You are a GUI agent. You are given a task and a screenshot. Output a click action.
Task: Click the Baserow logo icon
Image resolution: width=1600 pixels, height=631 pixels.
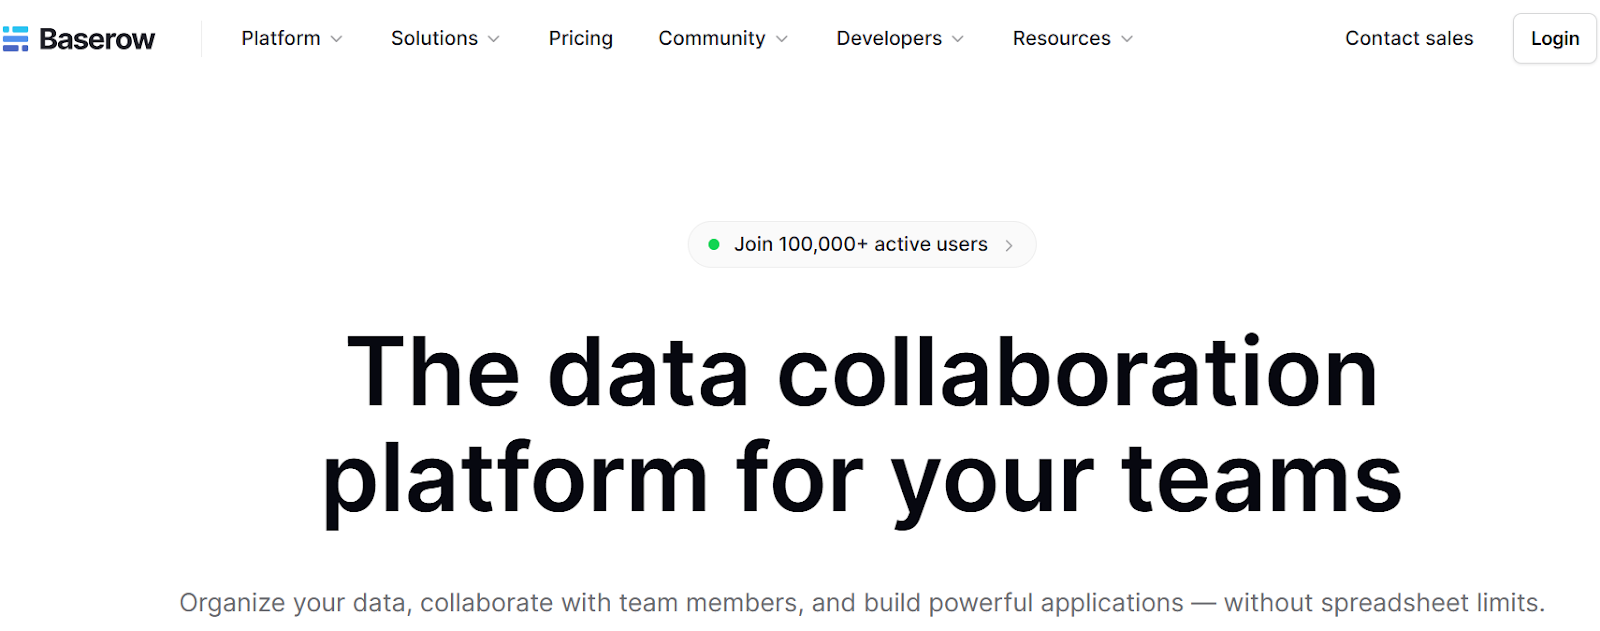pos(15,39)
